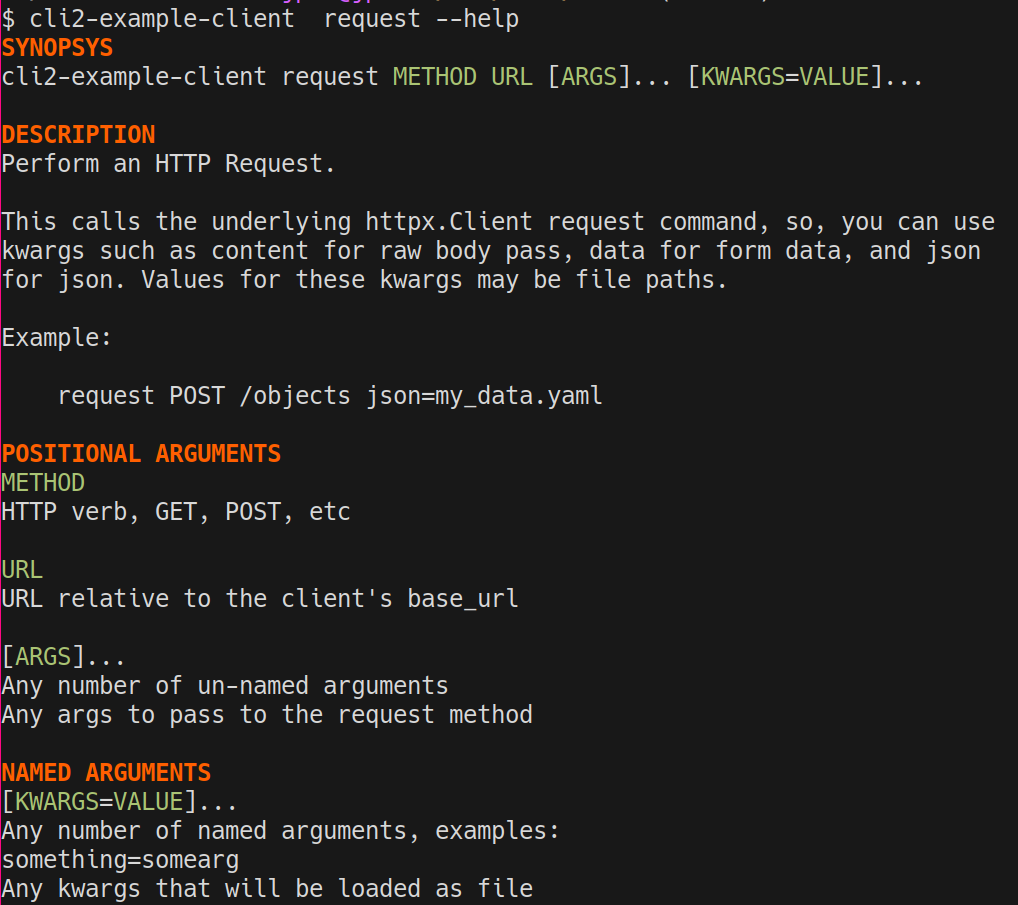Click the text 'httpx.Client' in the description
The height and width of the screenshot is (905, 1018).
[x=449, y=222]
